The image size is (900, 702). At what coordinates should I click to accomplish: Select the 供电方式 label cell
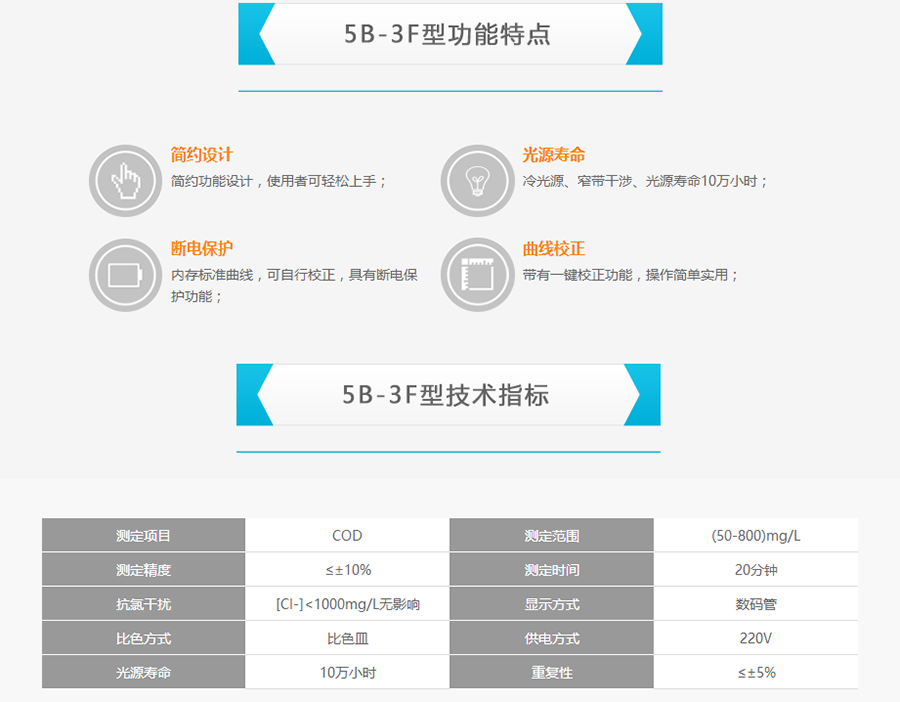coord(551,638)
